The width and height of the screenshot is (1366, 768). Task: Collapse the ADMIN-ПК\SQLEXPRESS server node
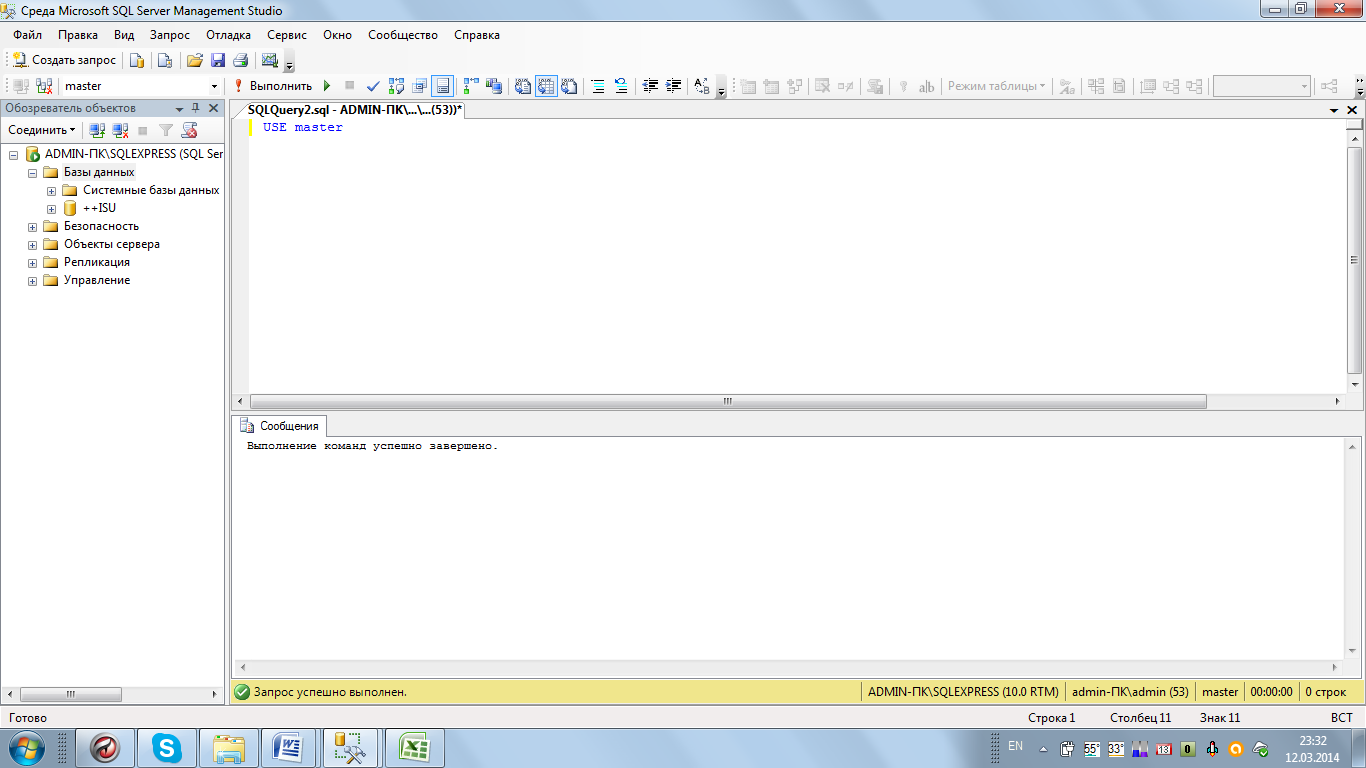pos(14,155)
